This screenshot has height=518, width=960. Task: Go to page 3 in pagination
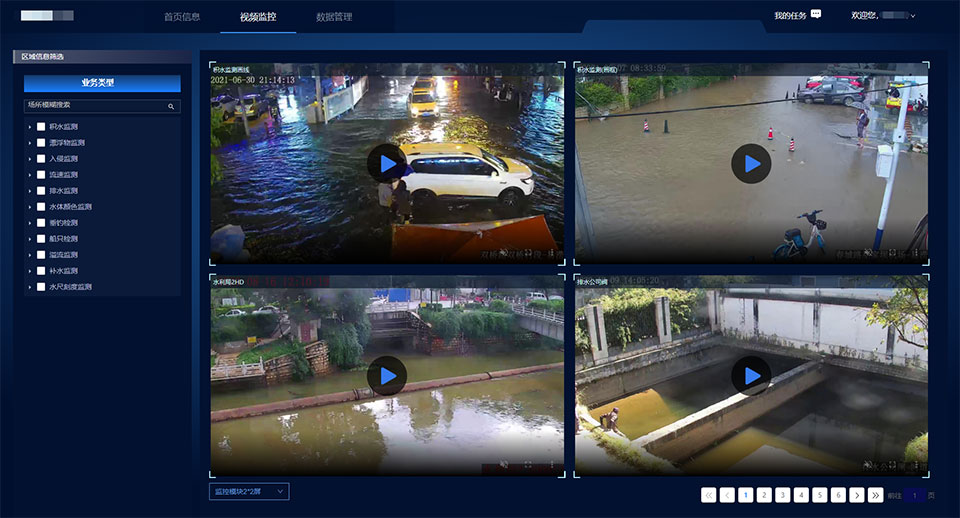pyautogui.click(x=782, y=494)
